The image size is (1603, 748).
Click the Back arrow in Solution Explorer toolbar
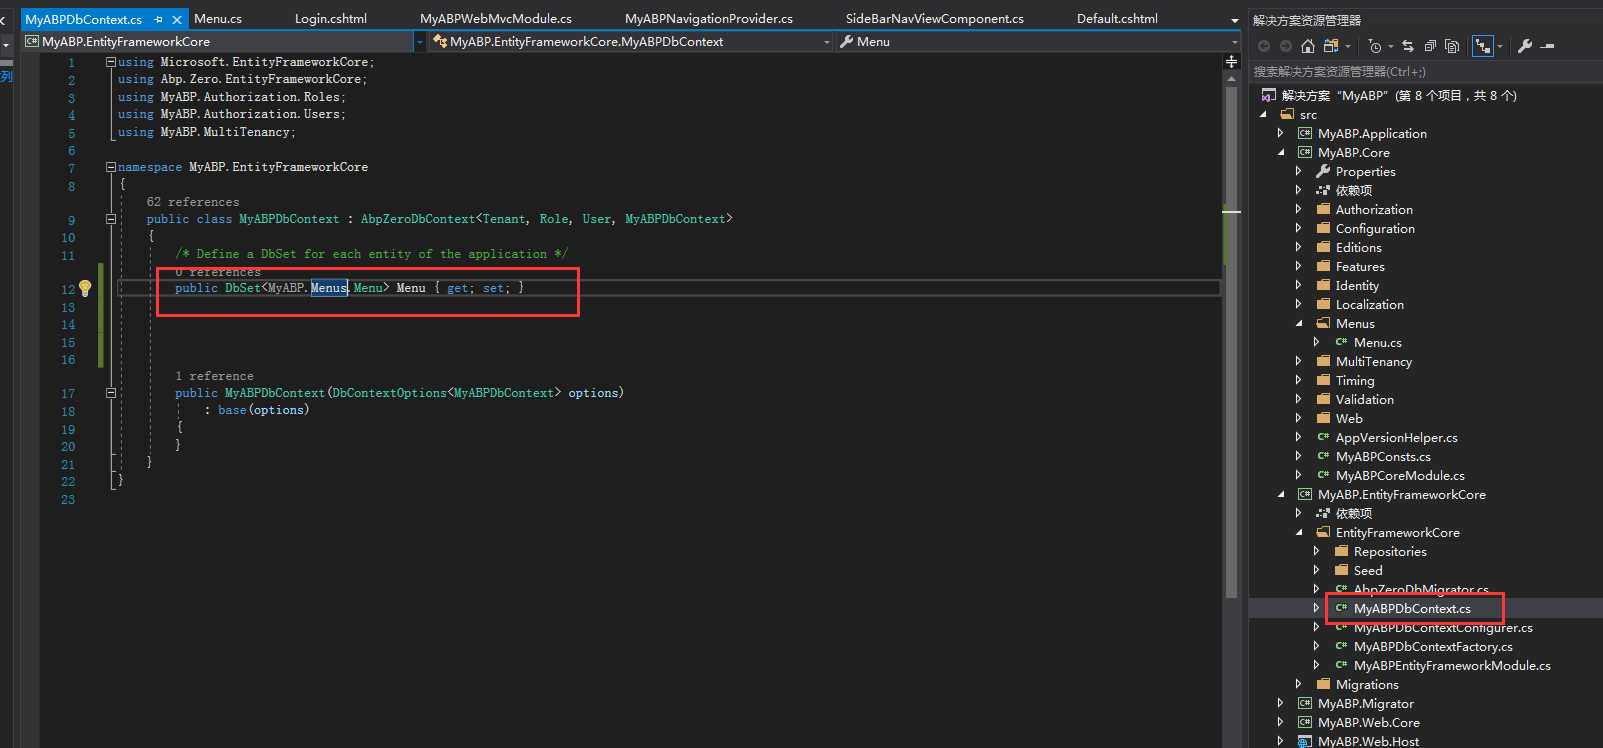[1264, 46]
